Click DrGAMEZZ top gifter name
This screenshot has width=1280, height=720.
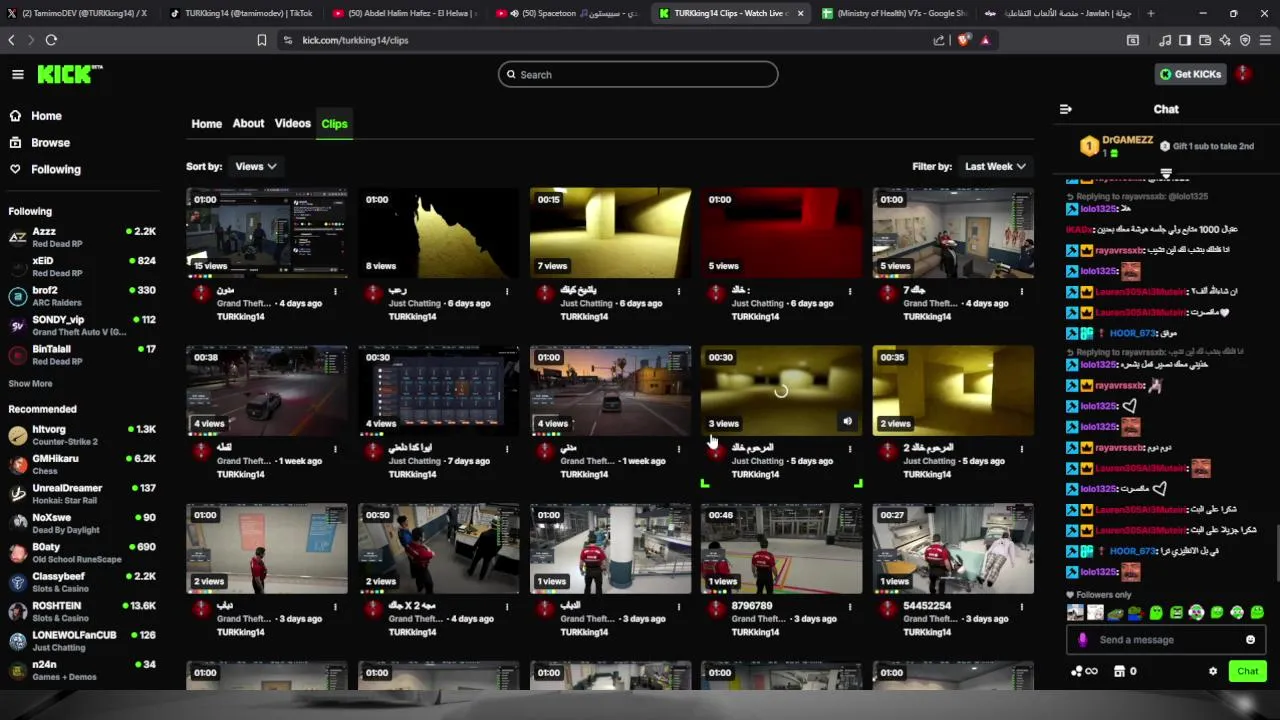coord(1127,140)
